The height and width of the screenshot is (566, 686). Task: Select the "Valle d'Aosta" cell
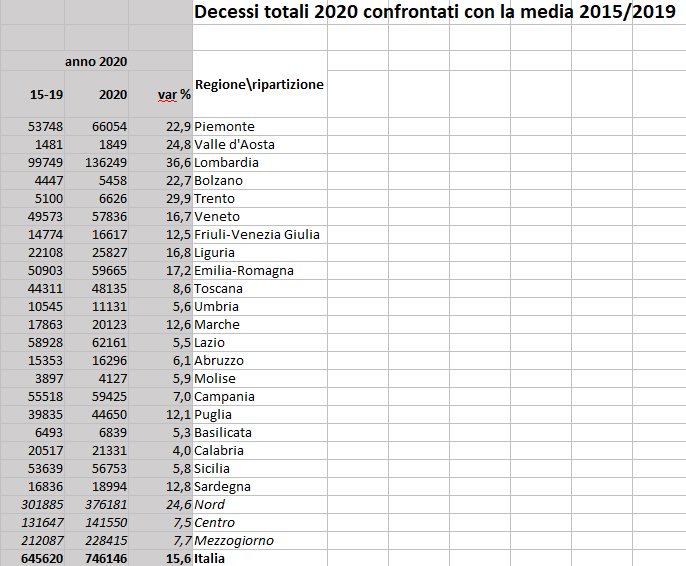(x=260, y=144)
